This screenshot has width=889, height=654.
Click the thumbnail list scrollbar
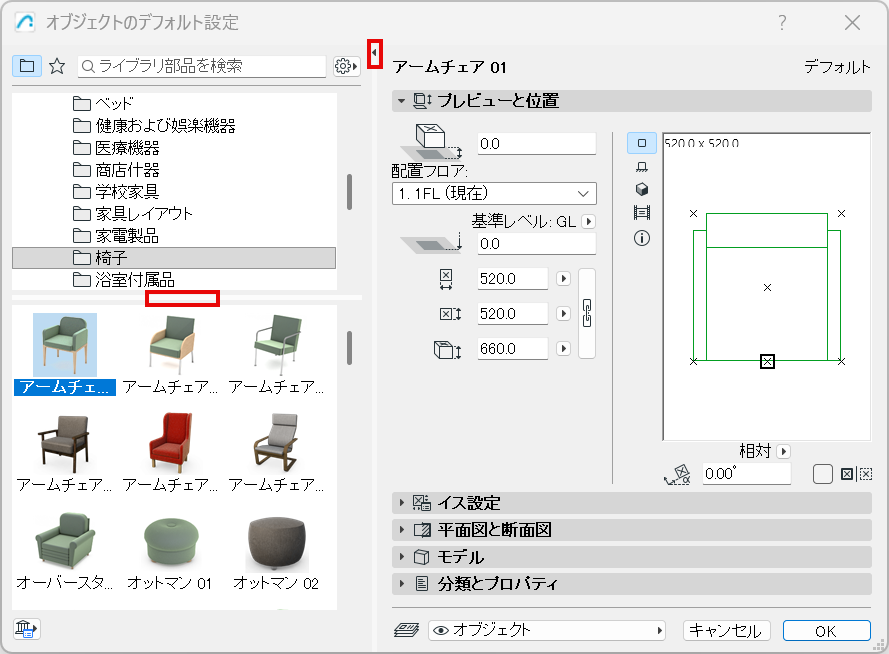pos(349,348)
